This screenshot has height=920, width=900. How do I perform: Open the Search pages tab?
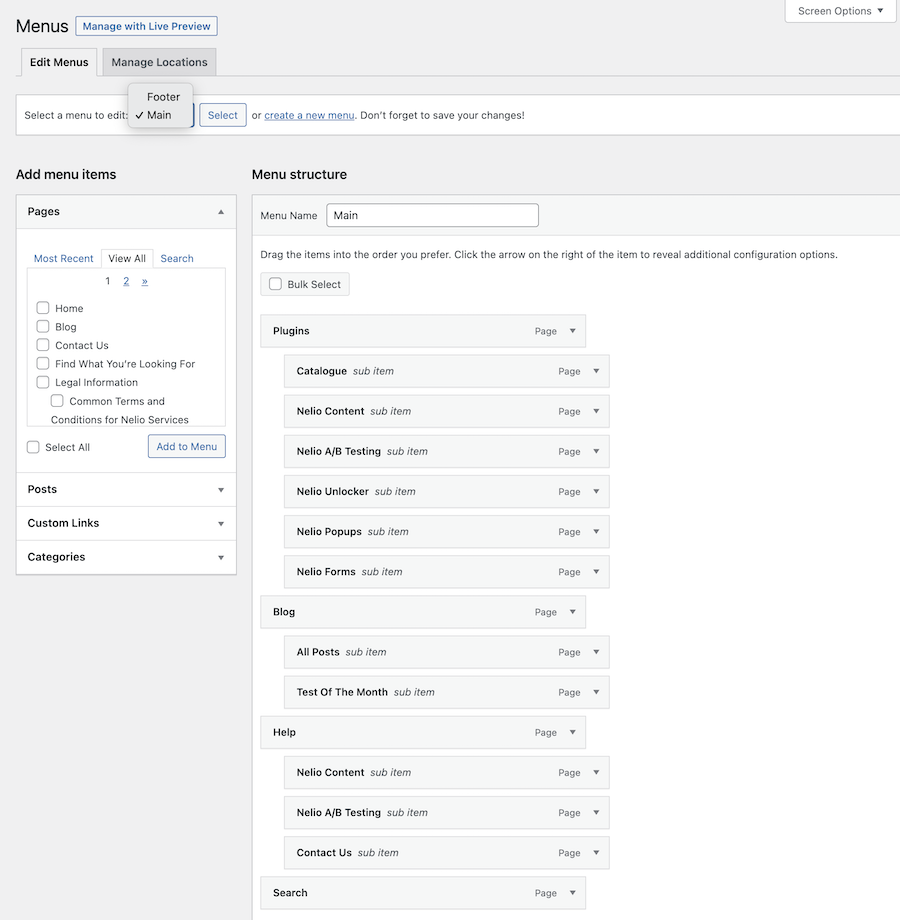click(x=177, y=258)
